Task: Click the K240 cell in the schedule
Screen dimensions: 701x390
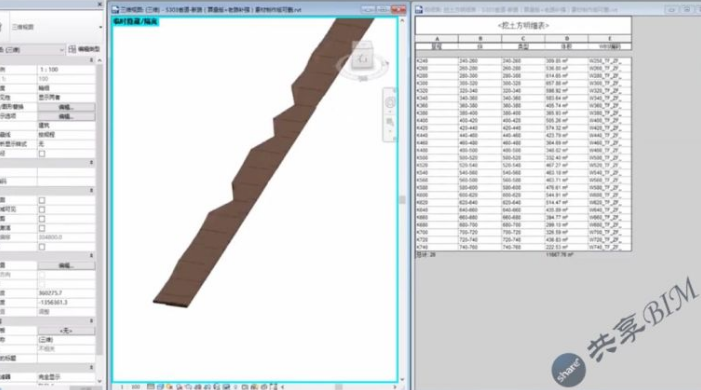Action: [x=437, y=61]
